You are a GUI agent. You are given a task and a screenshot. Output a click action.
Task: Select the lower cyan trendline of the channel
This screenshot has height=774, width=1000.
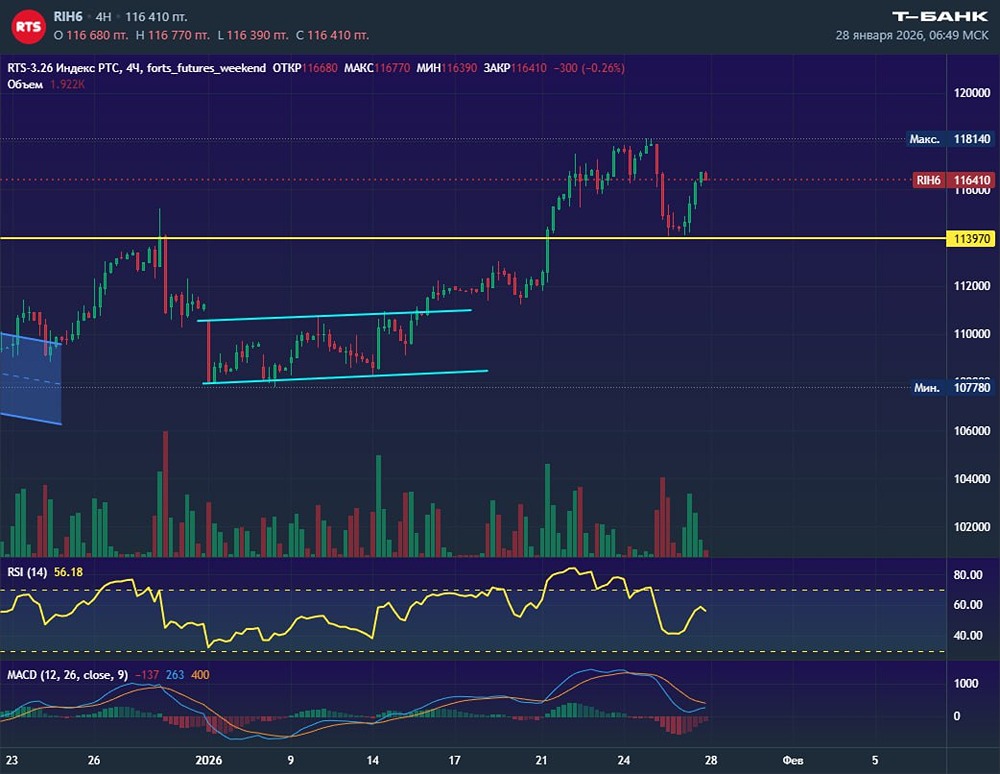(345, 377)
